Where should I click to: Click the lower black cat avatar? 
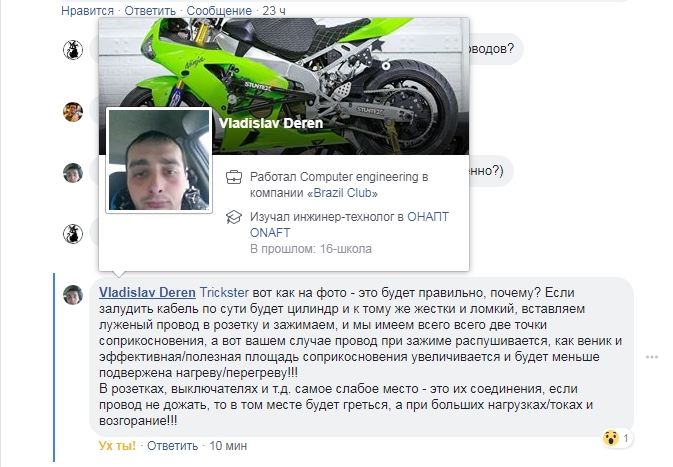(x=73, y=234)
